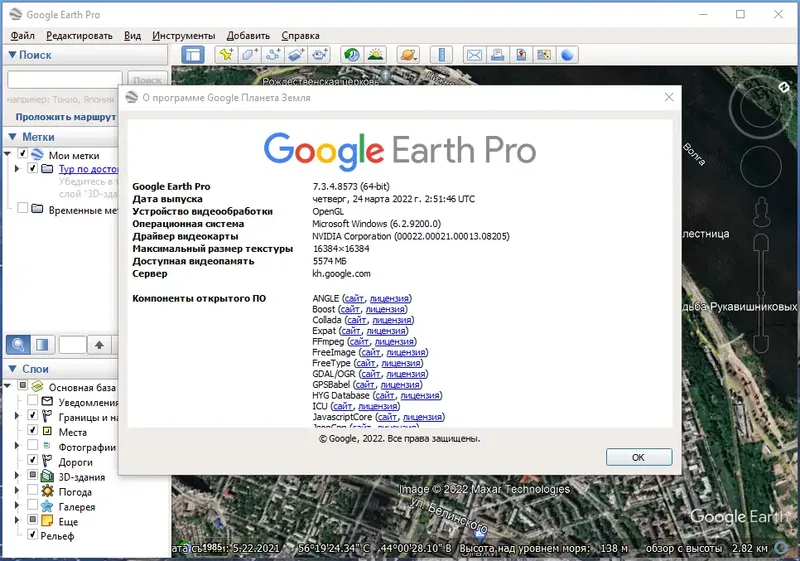This screenshot has width=800, height=561.
Task: Click the 3D-здания buildings layer icon
Action: click(47, 476)
